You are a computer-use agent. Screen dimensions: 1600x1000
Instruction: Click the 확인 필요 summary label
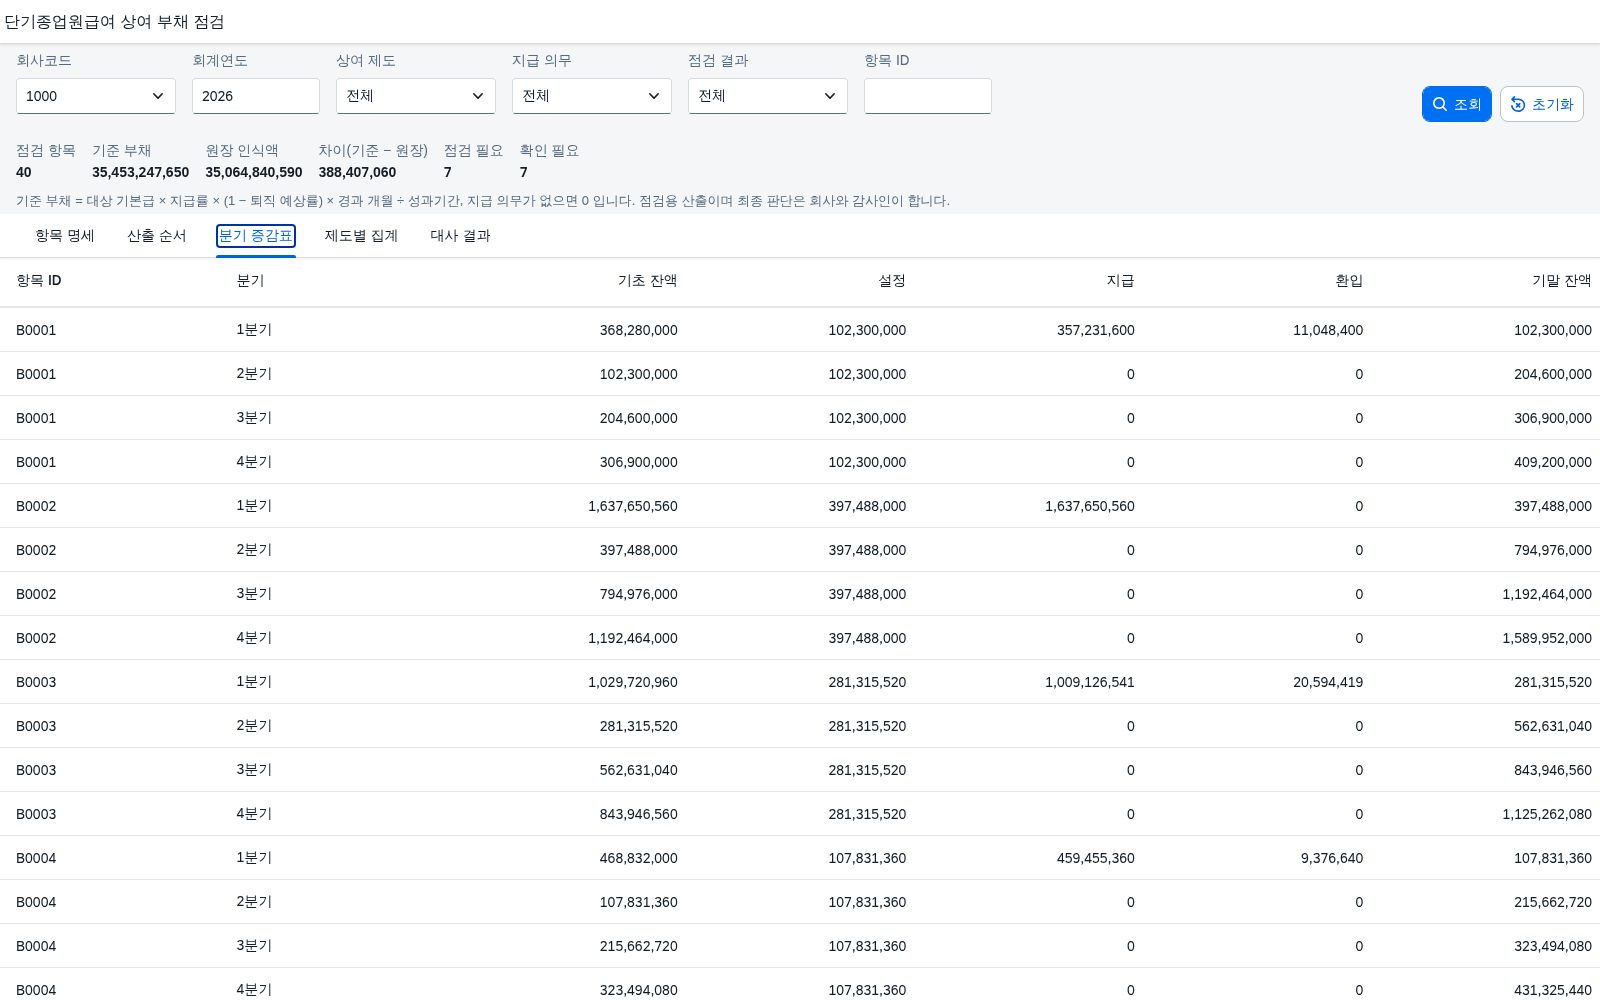pyautogui.click(x=549, y=150)
